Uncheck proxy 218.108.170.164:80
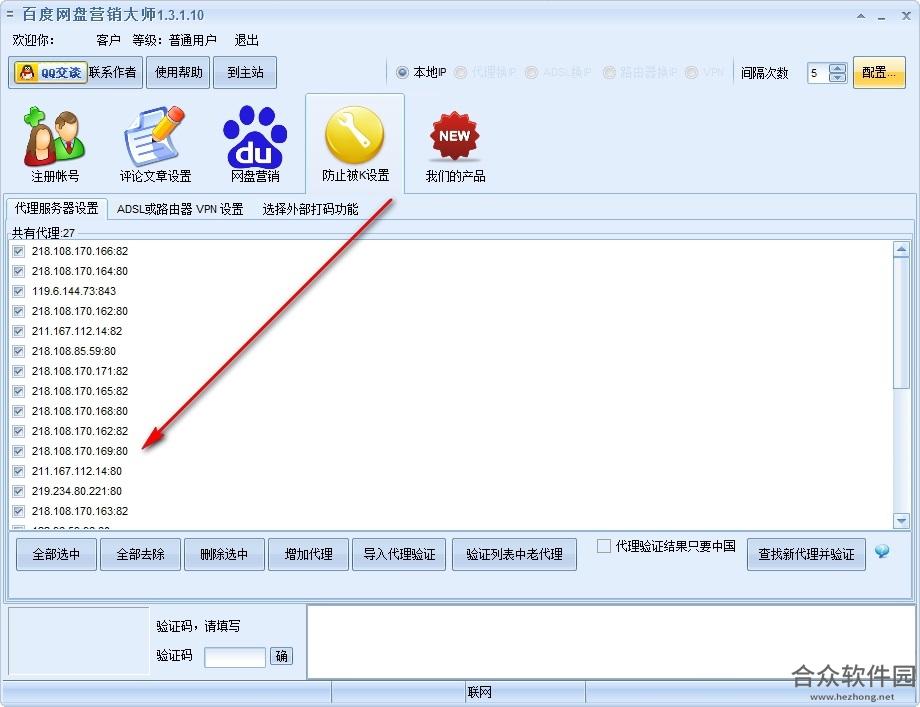920x707 pixels. [19, 271]
